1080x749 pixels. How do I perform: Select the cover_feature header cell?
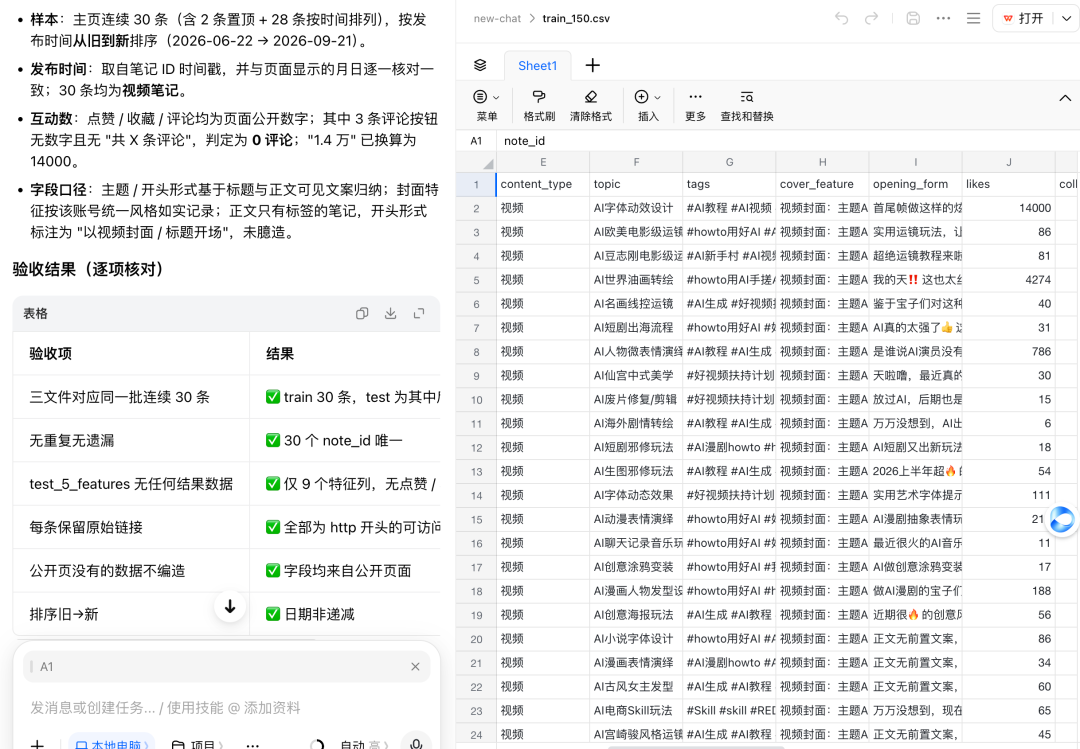pyautogui.click(x=822, y=184)
